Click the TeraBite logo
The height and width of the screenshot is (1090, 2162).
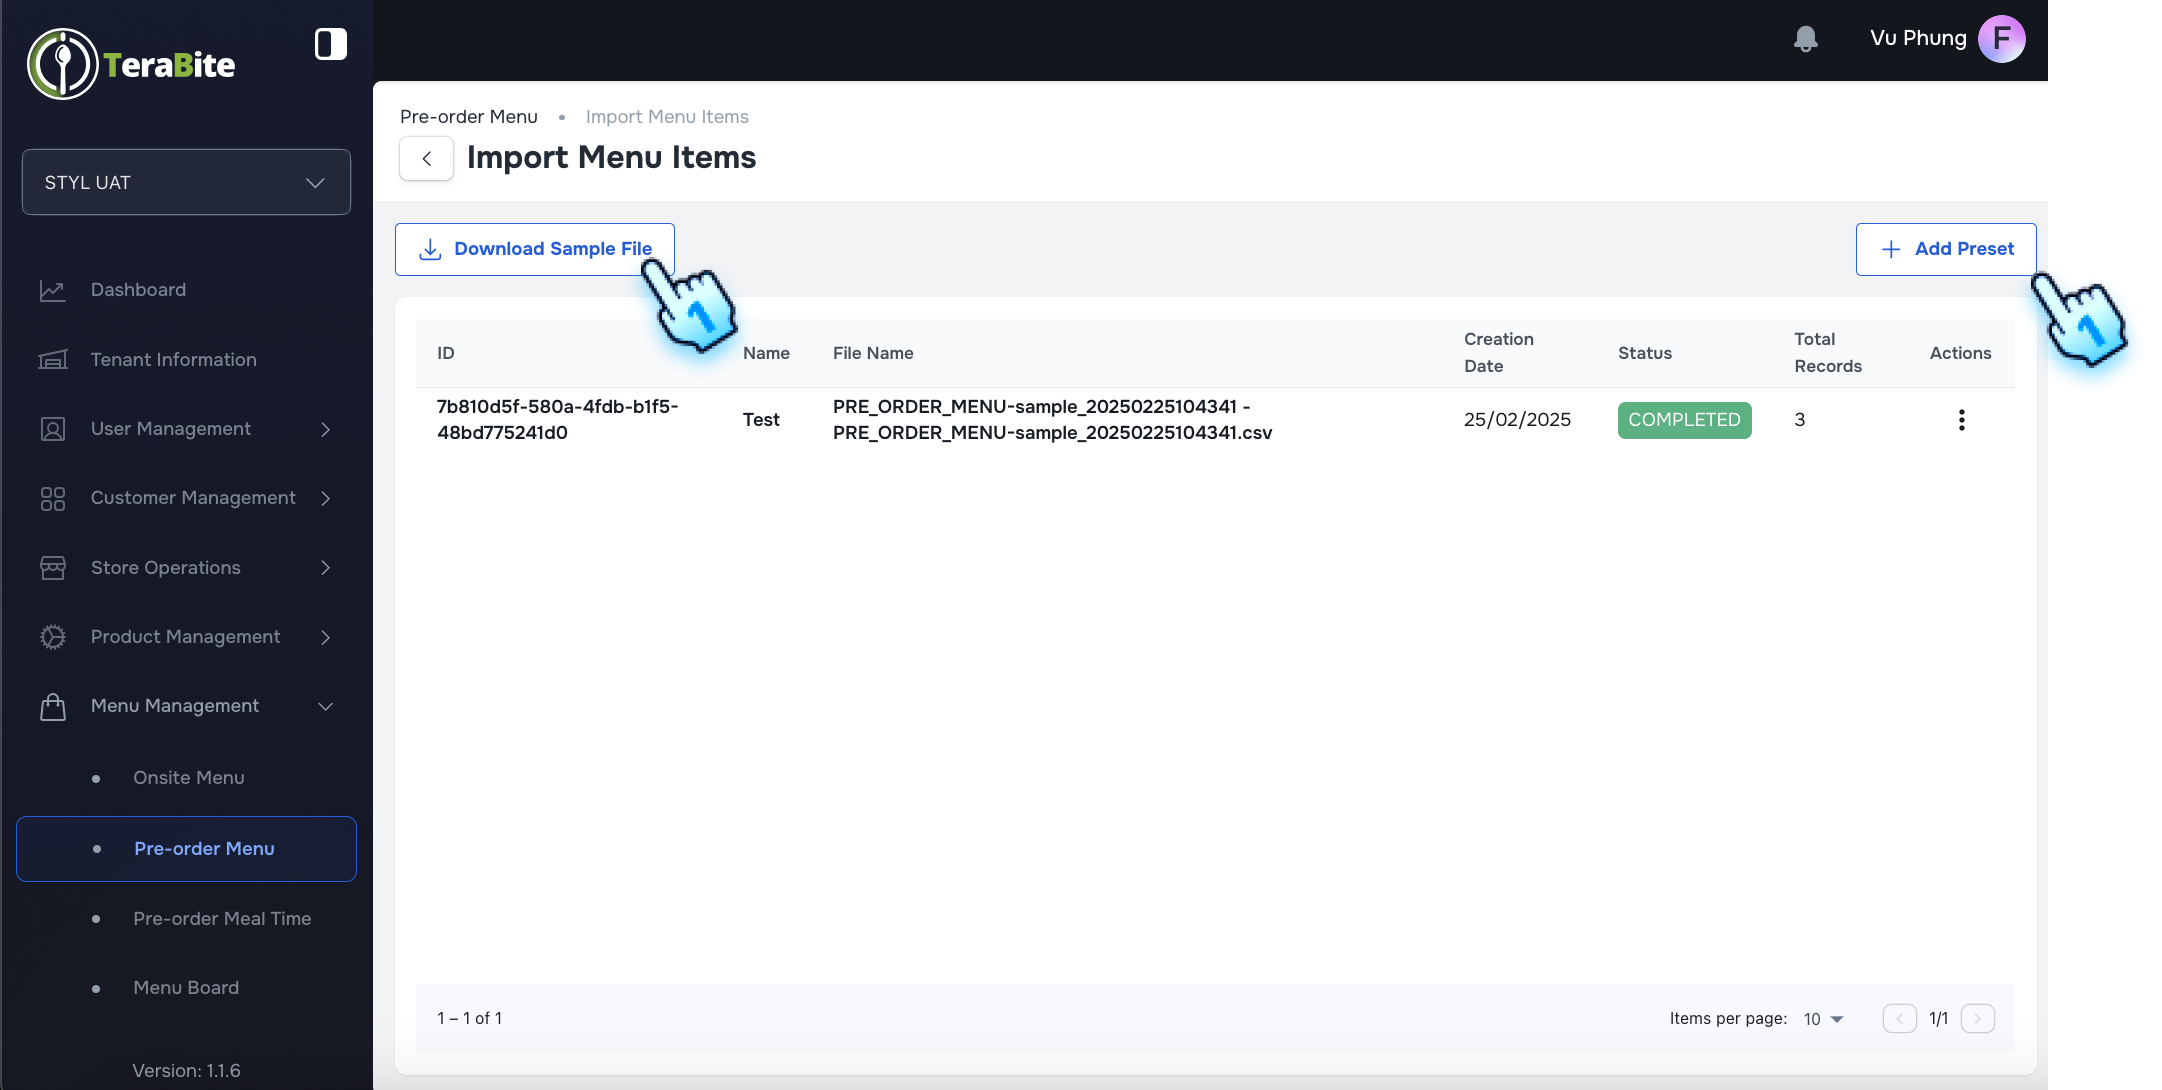pos(131,64)
